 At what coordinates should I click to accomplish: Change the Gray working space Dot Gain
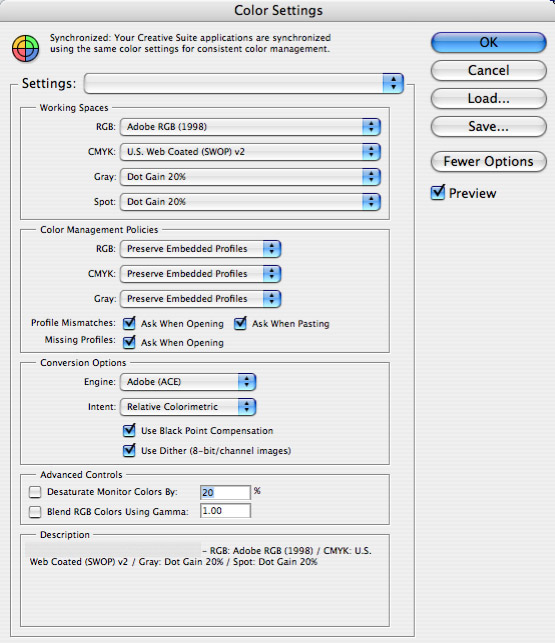pyautogui.click(x=250, y=177)
